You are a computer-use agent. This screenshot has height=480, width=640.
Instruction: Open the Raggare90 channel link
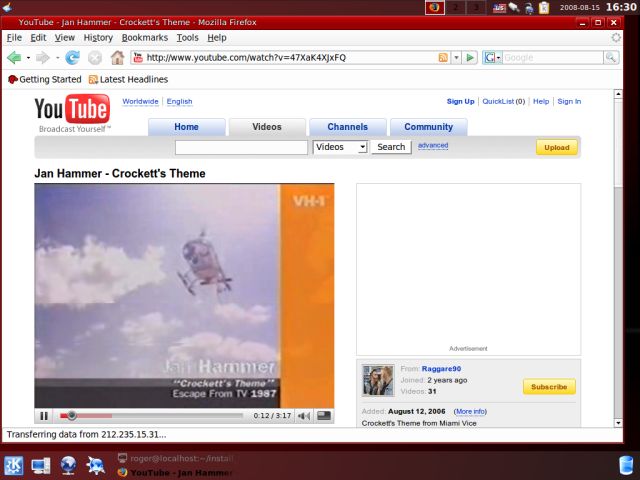click(x=441, y=369)
